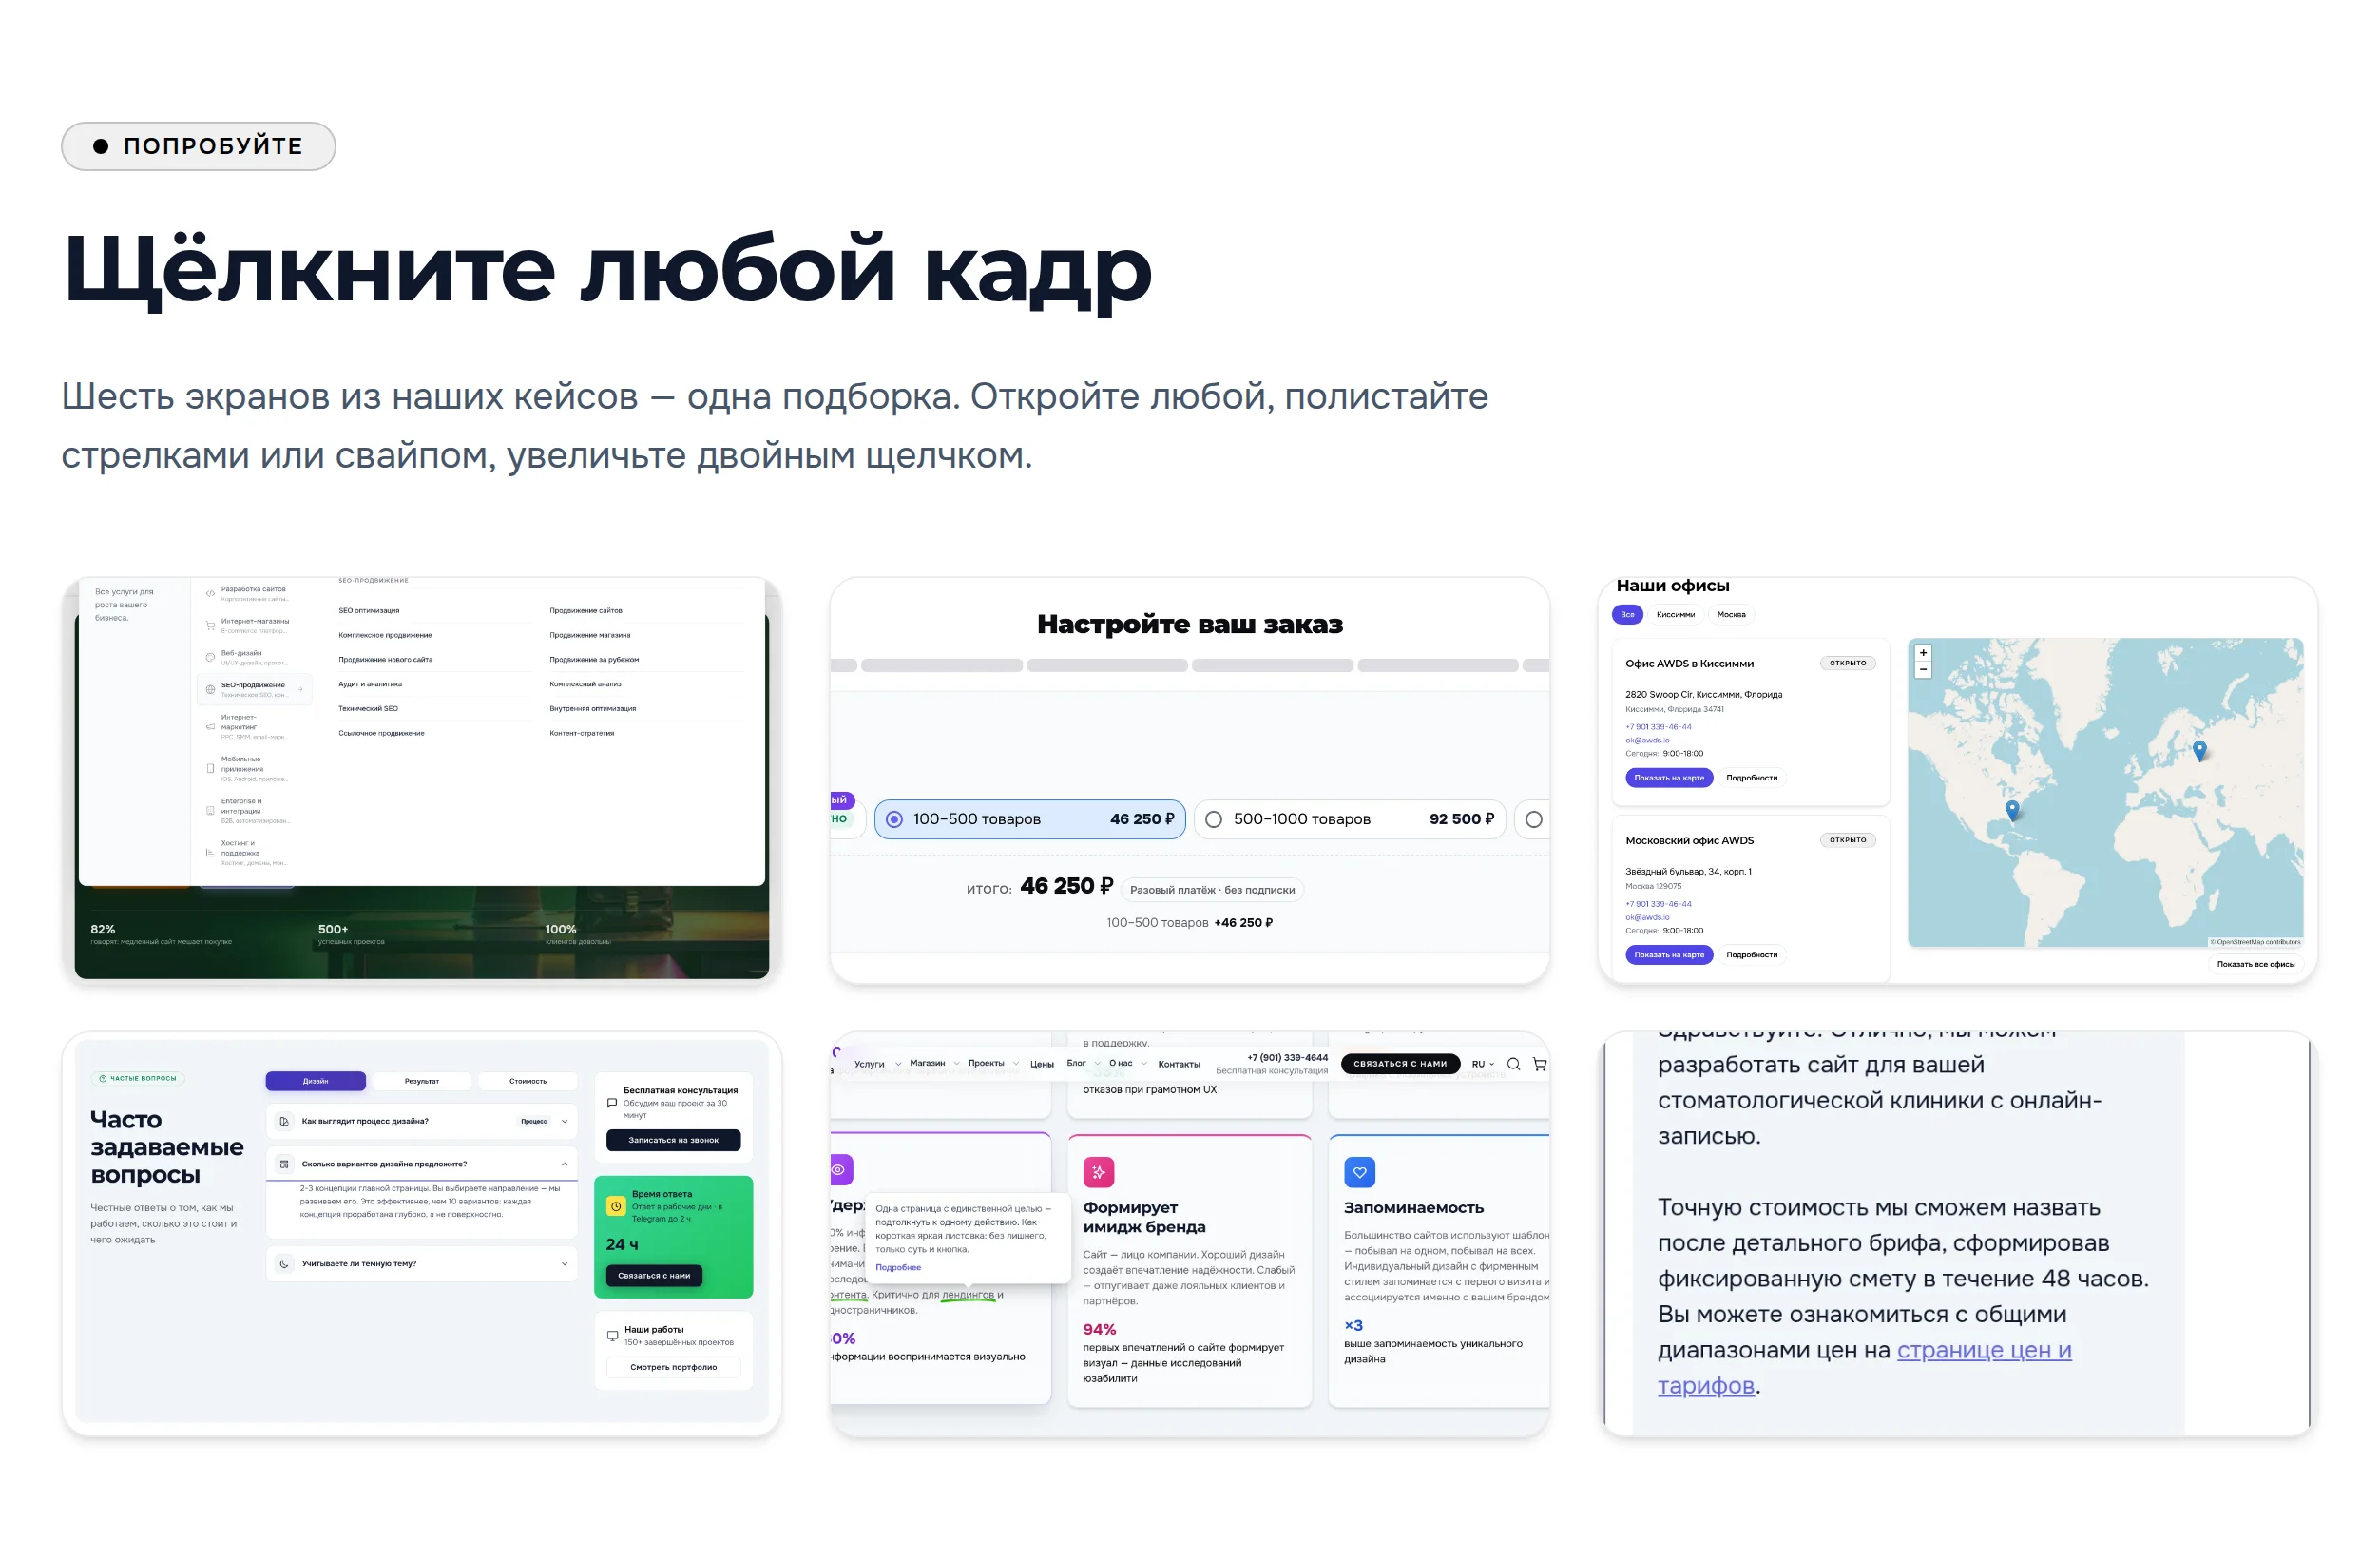Click the 'Подробнее' link in tooltip

898,1267
